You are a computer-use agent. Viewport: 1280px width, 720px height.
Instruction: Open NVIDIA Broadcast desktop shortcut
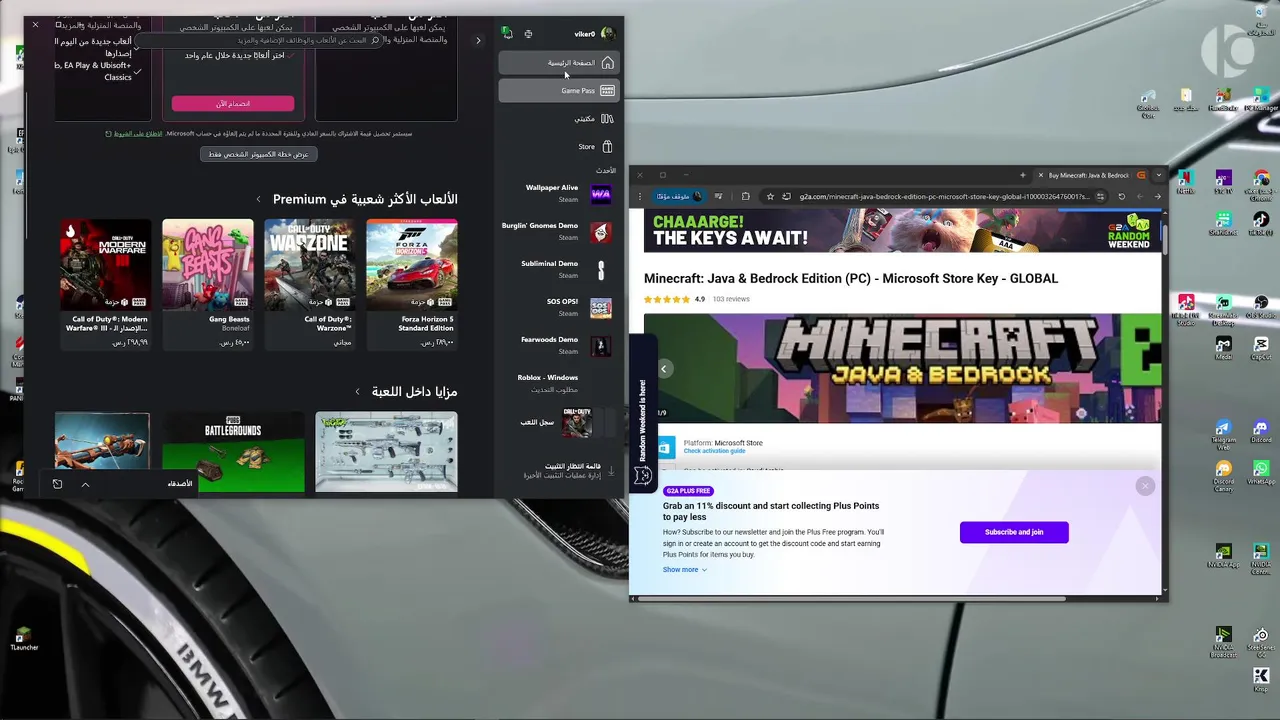1223,641
